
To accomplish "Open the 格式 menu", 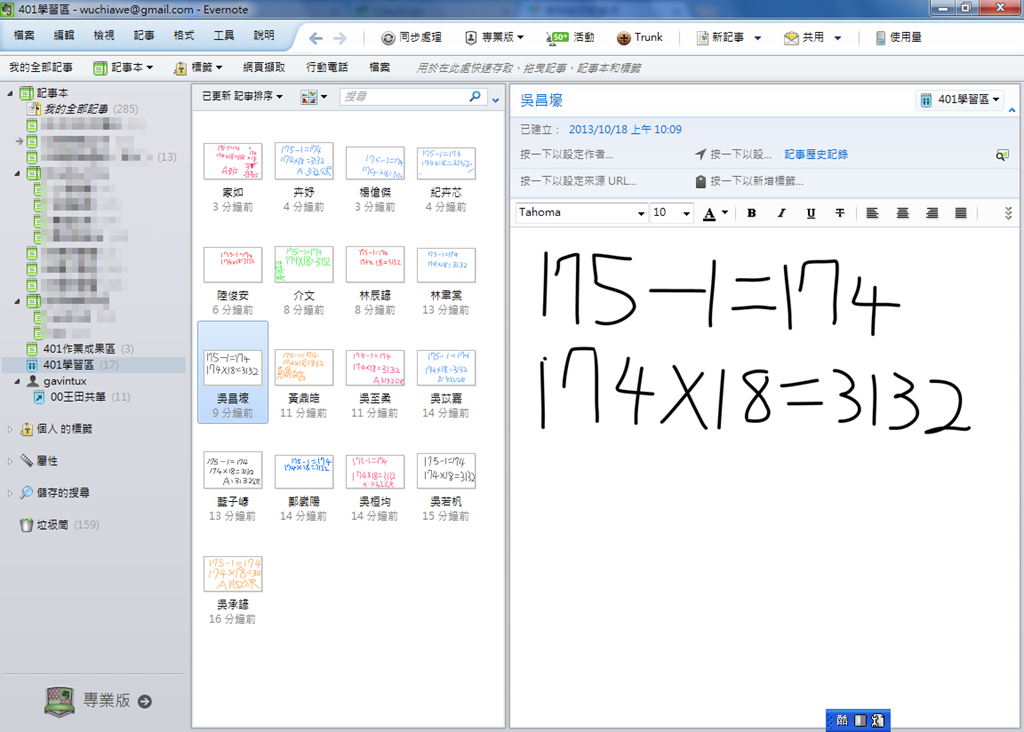I will point(184,36).
